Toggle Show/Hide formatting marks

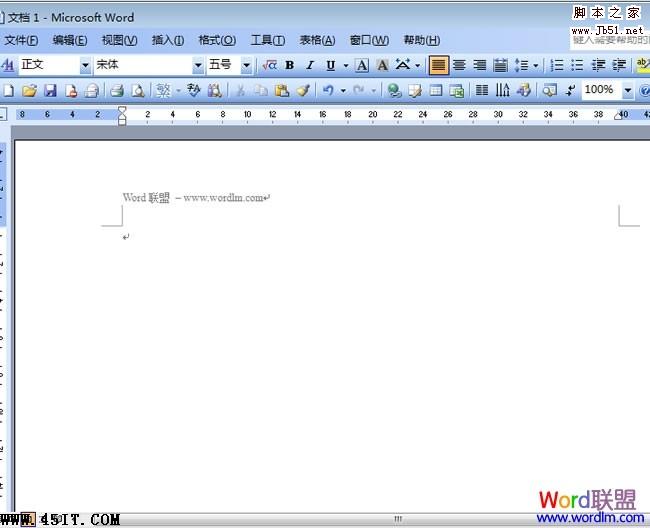pos(570,90)
